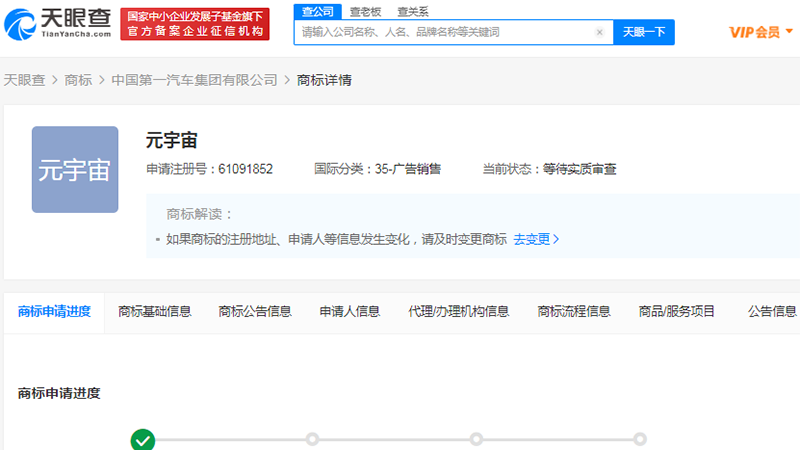Hit the 天眼一下 search button

(x=644, y=32)
